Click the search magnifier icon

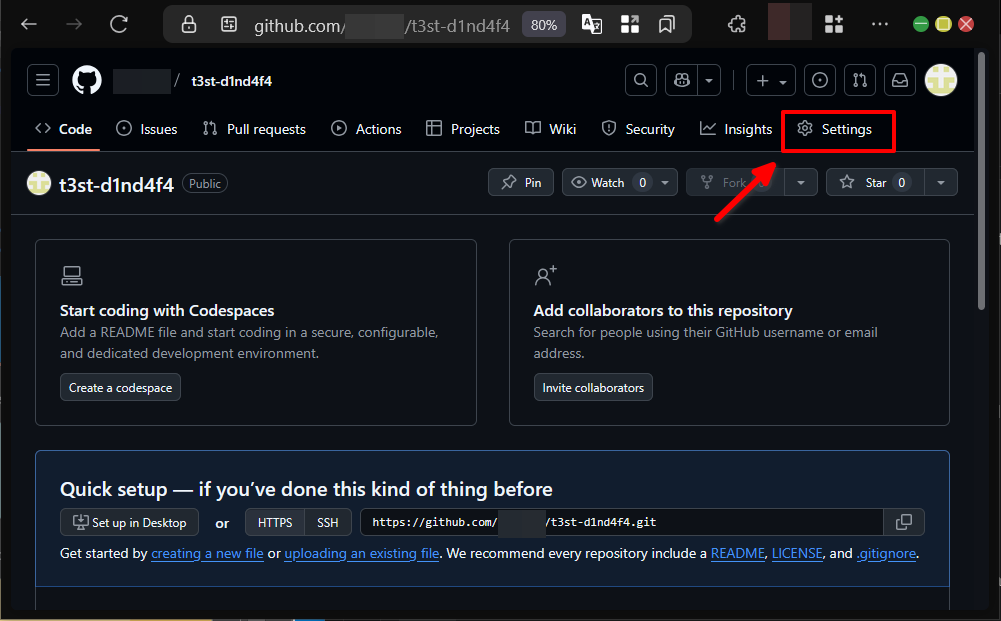(641, 81)
